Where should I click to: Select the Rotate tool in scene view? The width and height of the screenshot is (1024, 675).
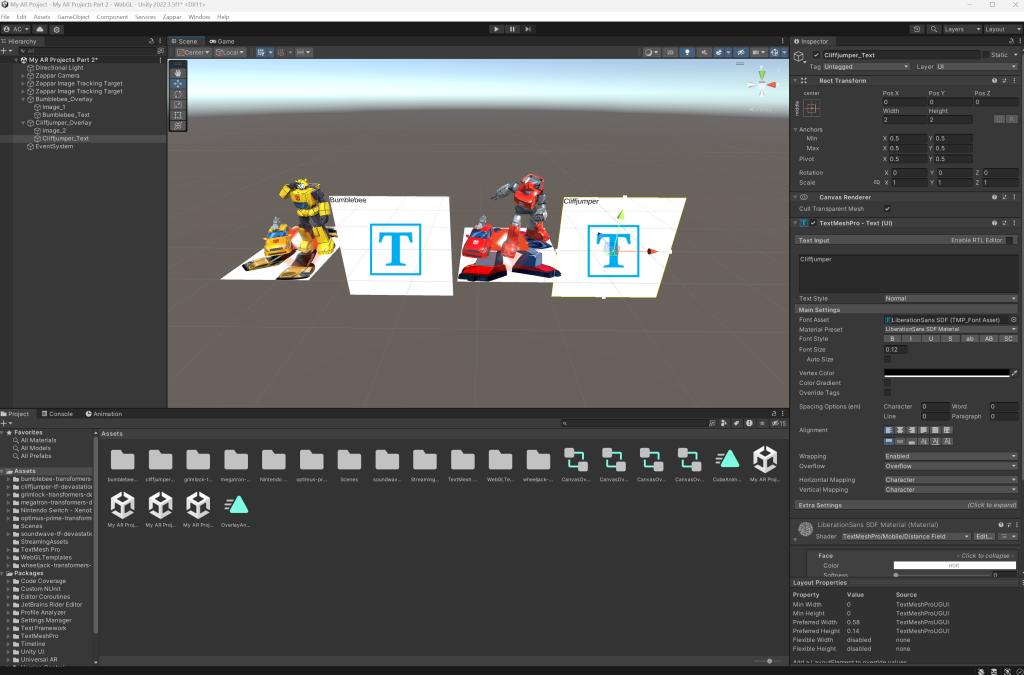pos(178,94)
